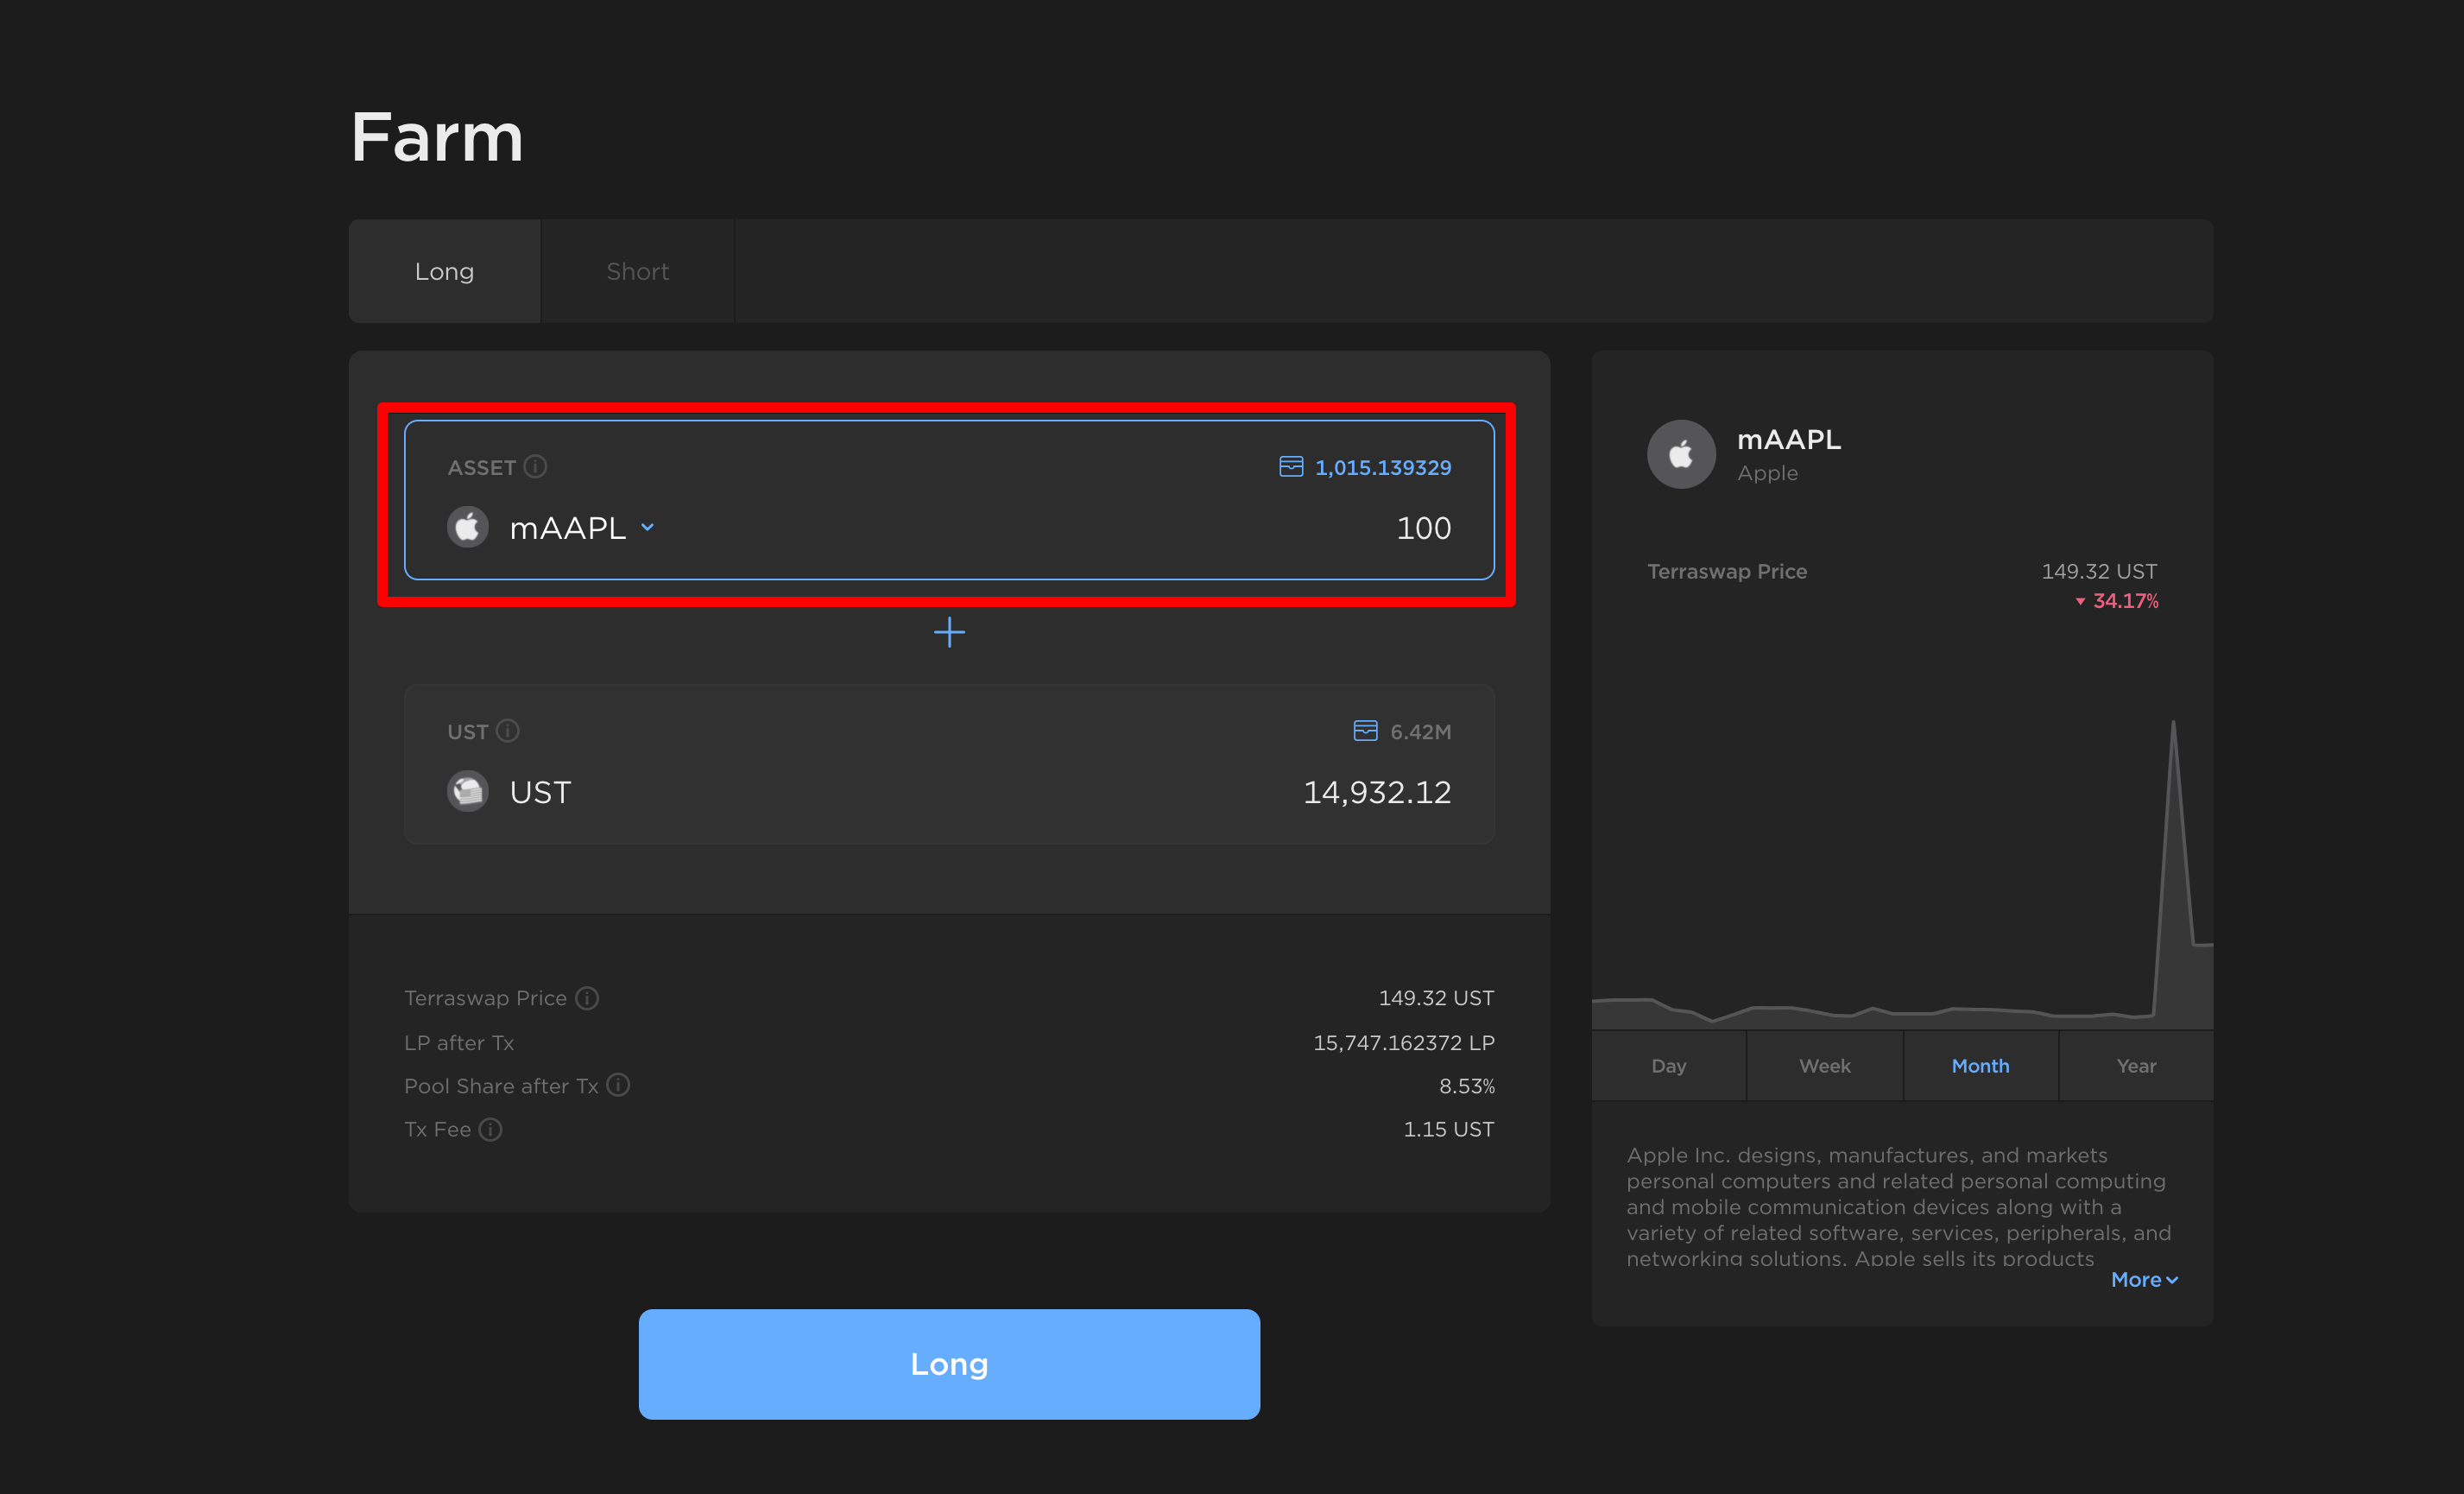Select the Long tab
Viewport: 2464px width, 1494px height.
[444, 271]
